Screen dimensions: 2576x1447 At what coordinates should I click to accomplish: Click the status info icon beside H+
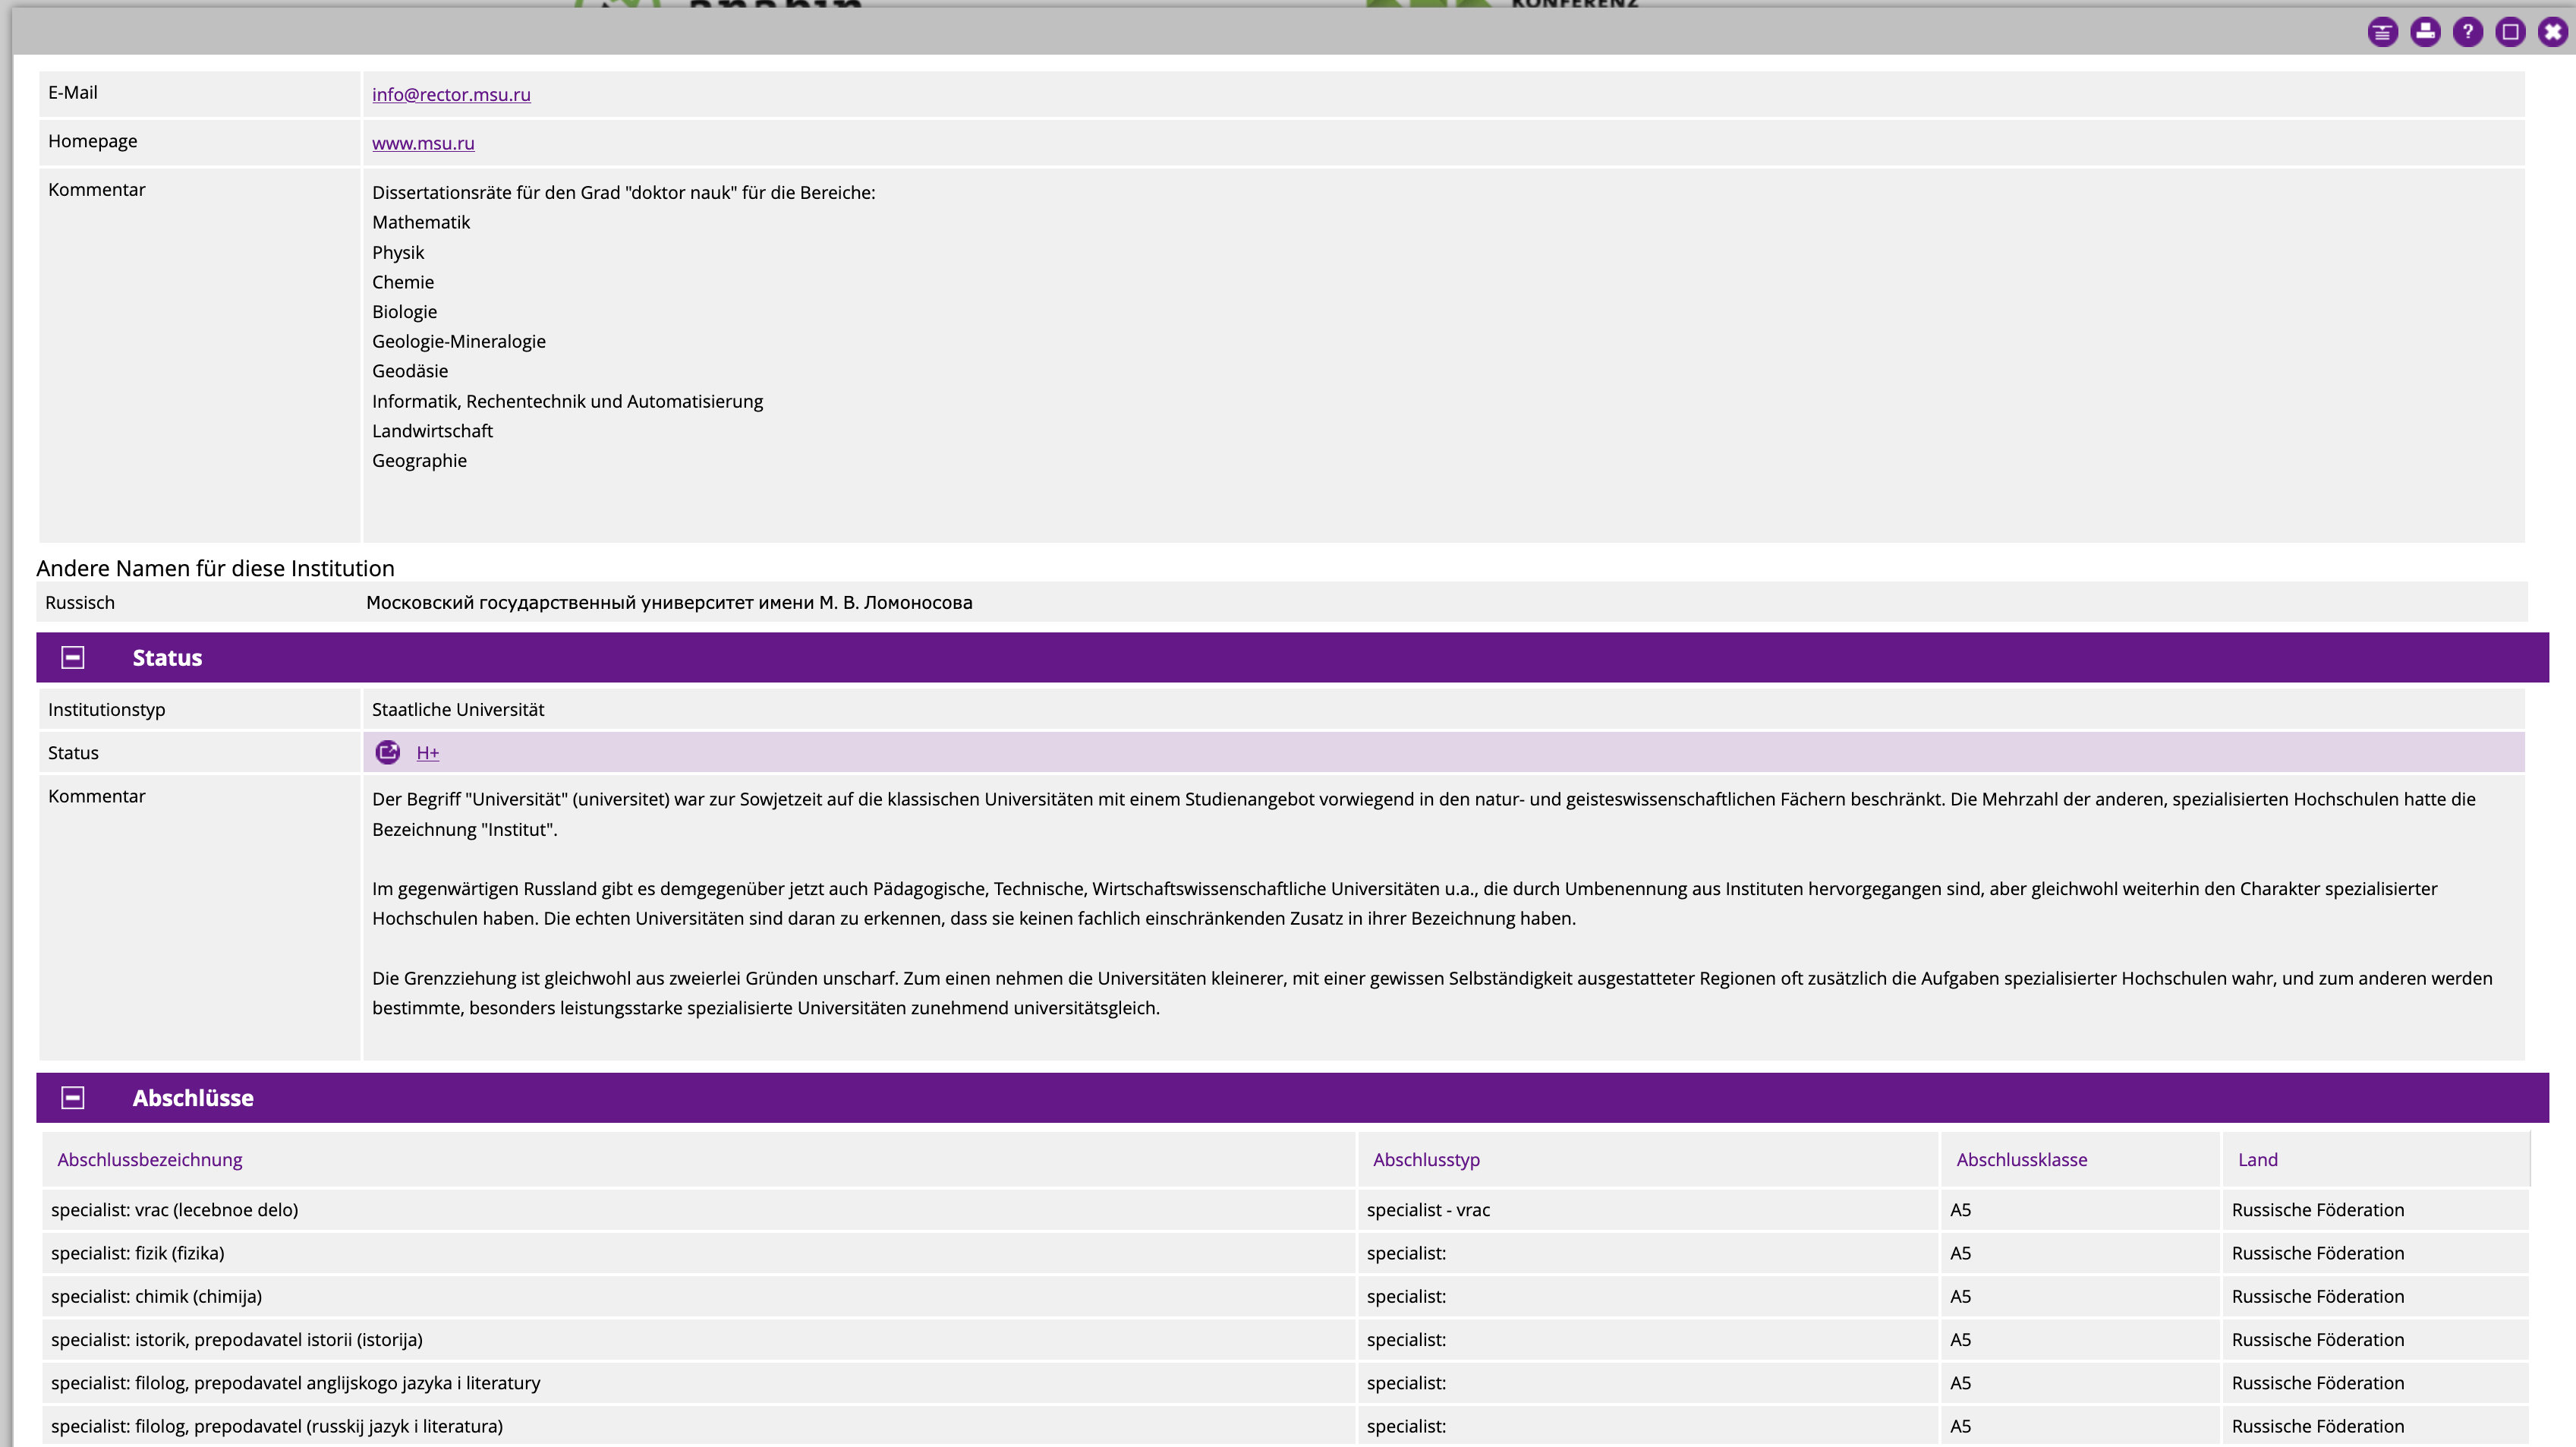tap(387, 752)
